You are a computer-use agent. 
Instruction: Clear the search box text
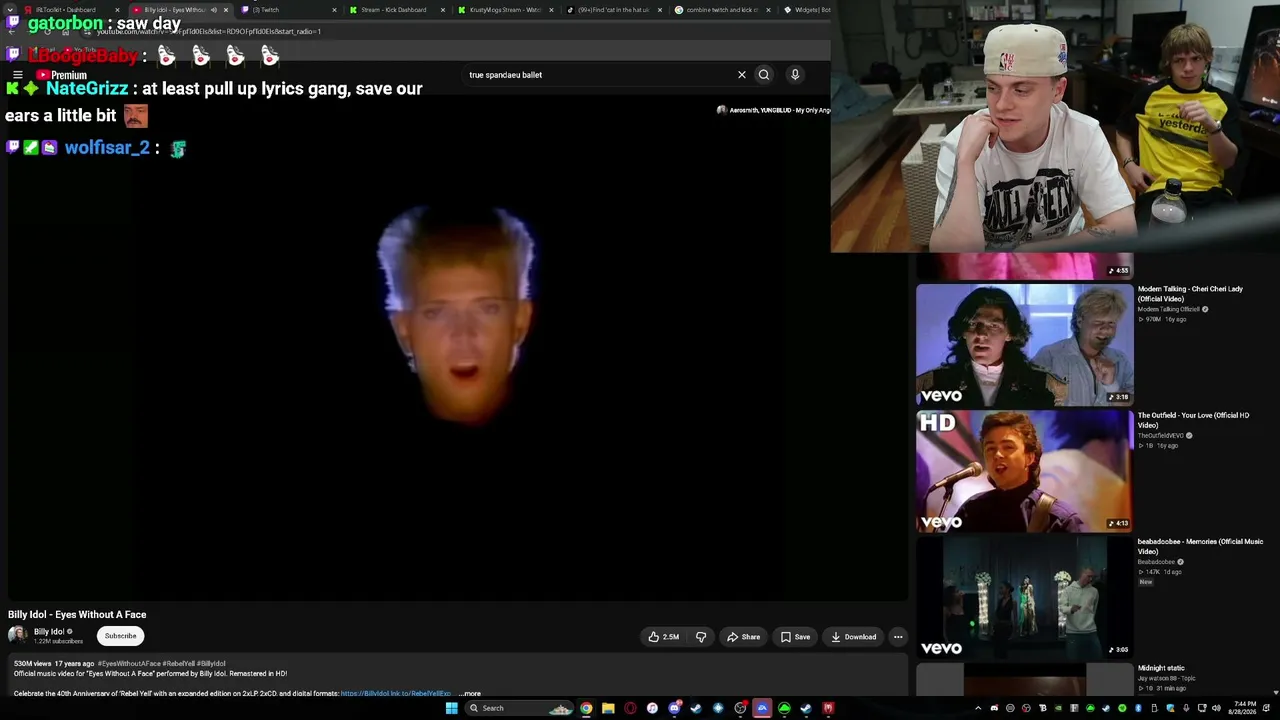(741, 75)
